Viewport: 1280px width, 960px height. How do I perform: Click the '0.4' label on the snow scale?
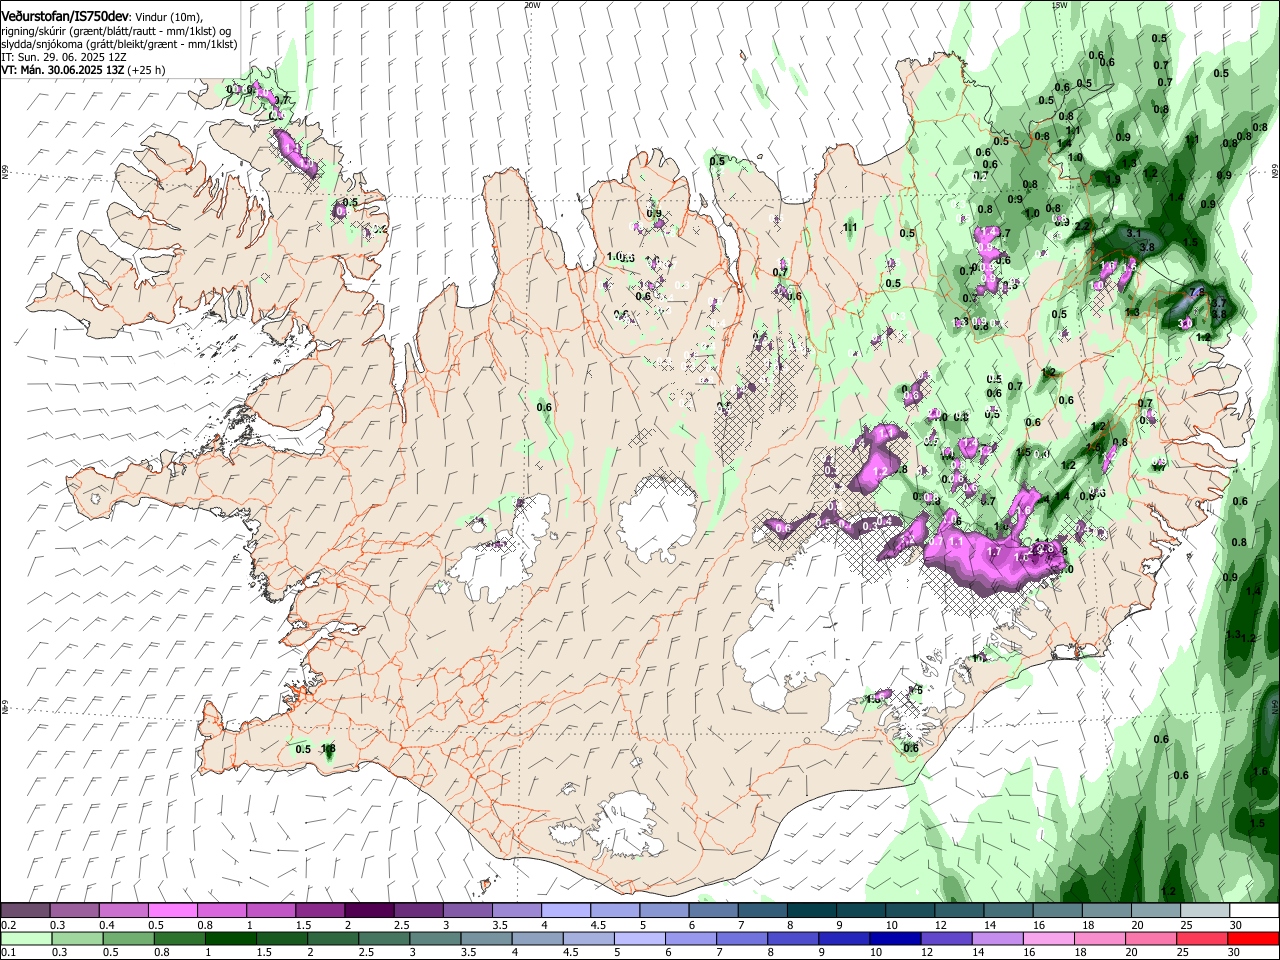tap(107, 925)
